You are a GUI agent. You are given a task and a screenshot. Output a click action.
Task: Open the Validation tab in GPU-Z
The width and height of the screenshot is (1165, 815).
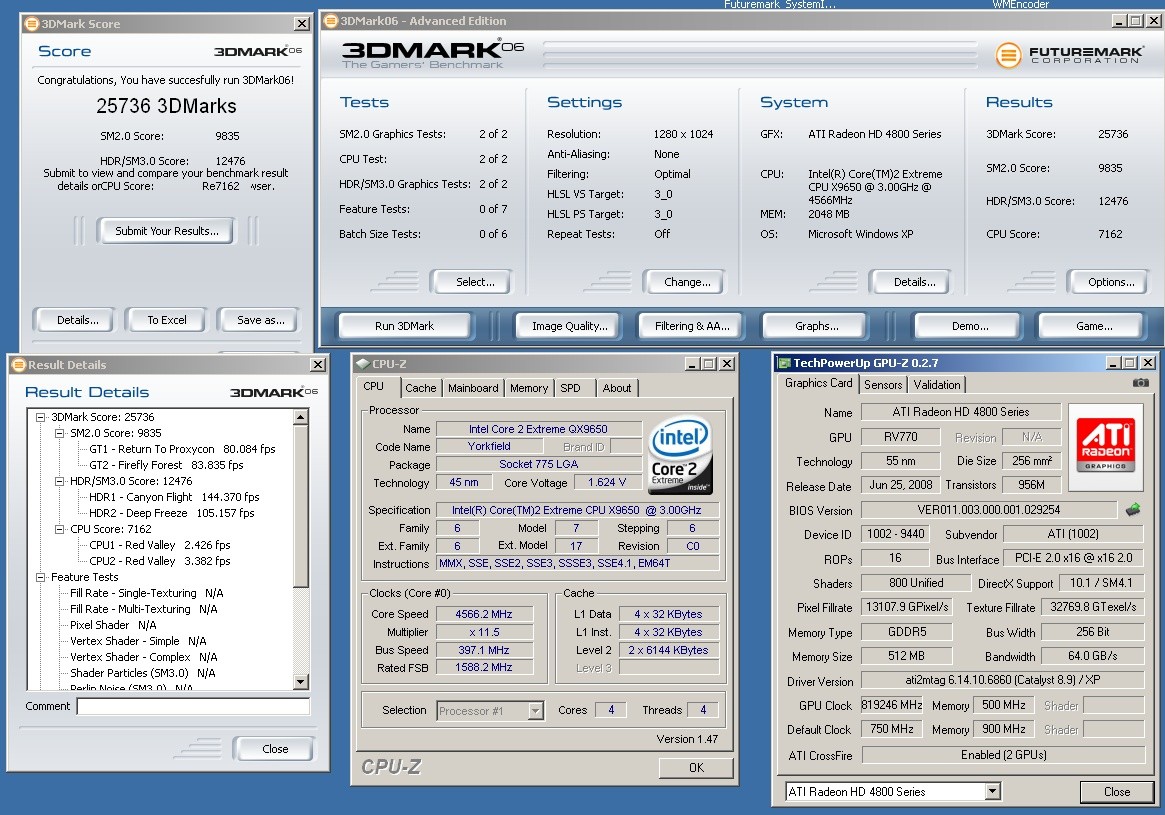[937, 385]
